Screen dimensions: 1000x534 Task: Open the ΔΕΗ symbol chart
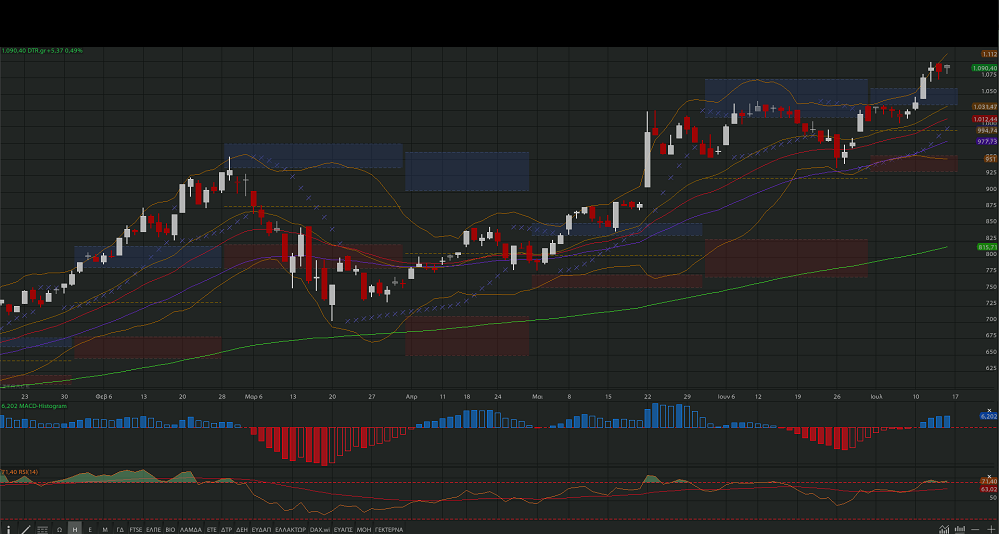242,530
